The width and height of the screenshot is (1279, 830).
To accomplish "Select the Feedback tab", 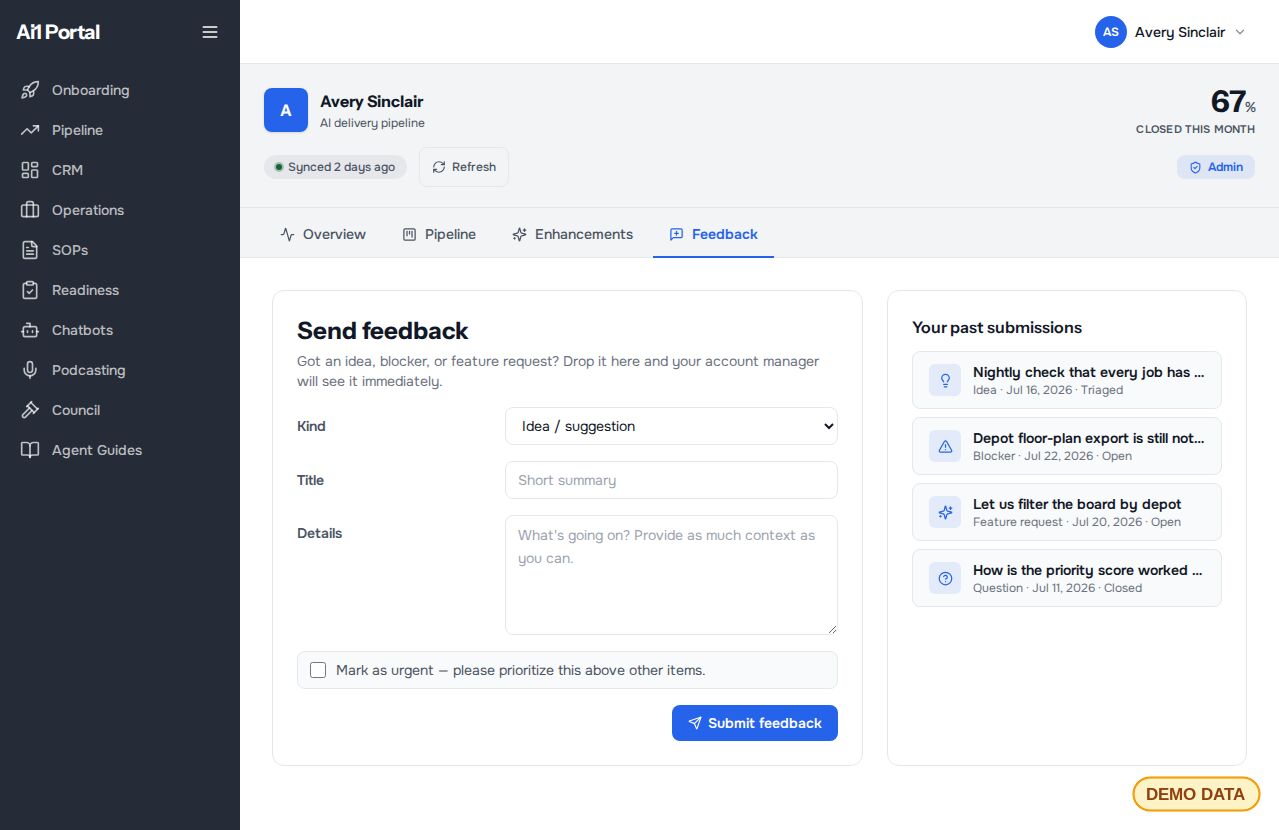I will pos(713,234).
